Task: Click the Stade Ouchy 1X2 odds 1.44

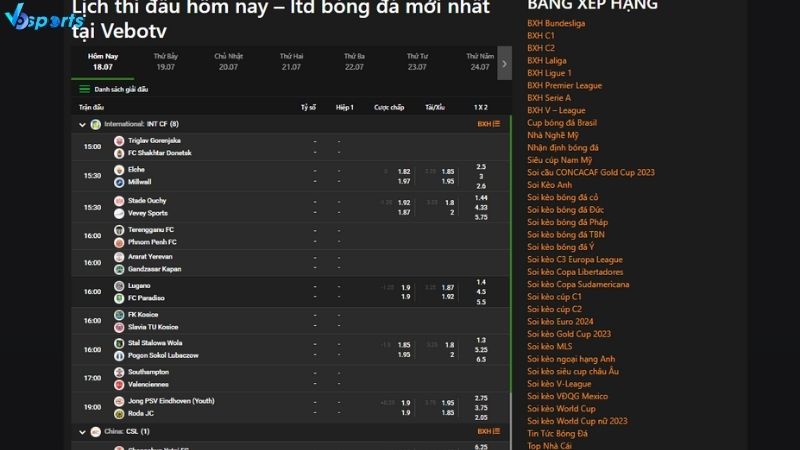Action: tap(481, 198)
